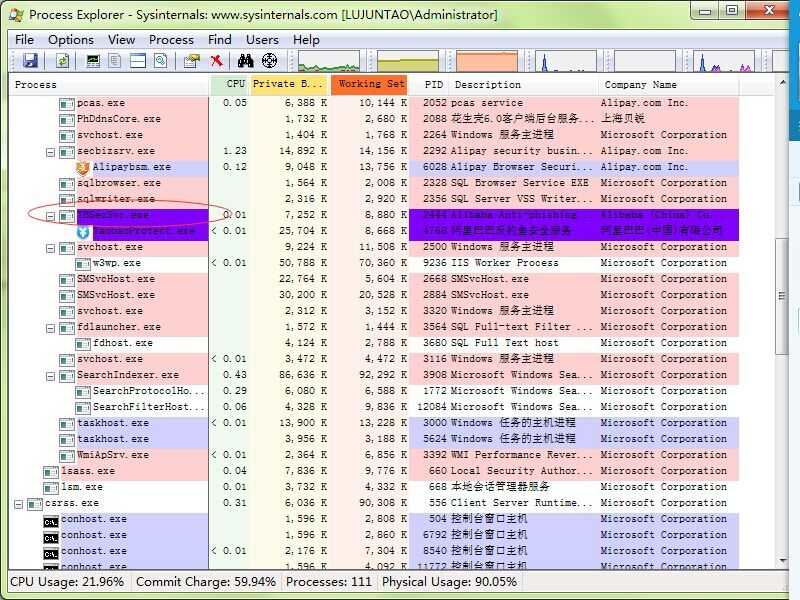The height and width of the screenshot is (600, 800).
Task: Select the conhost.exe row with PID 504
Action: [x=374, y=519]
